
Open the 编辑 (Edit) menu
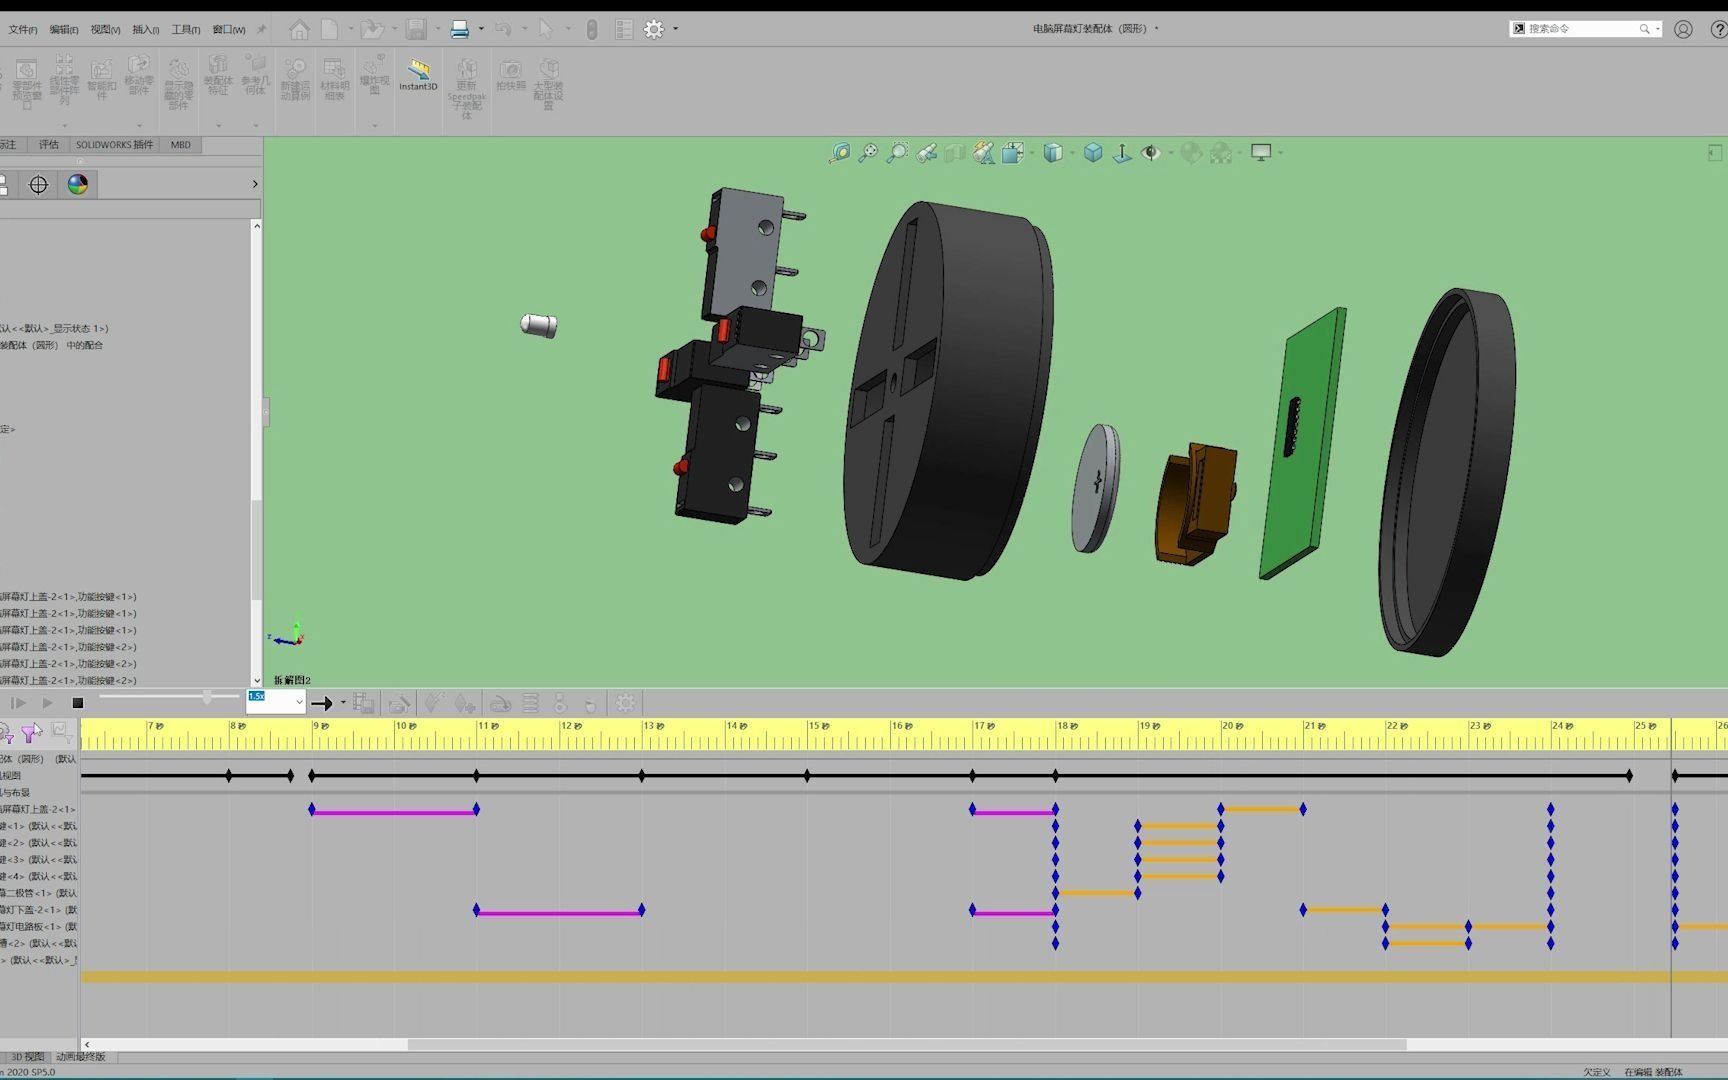pyautogui.click(x=64, y=30)
